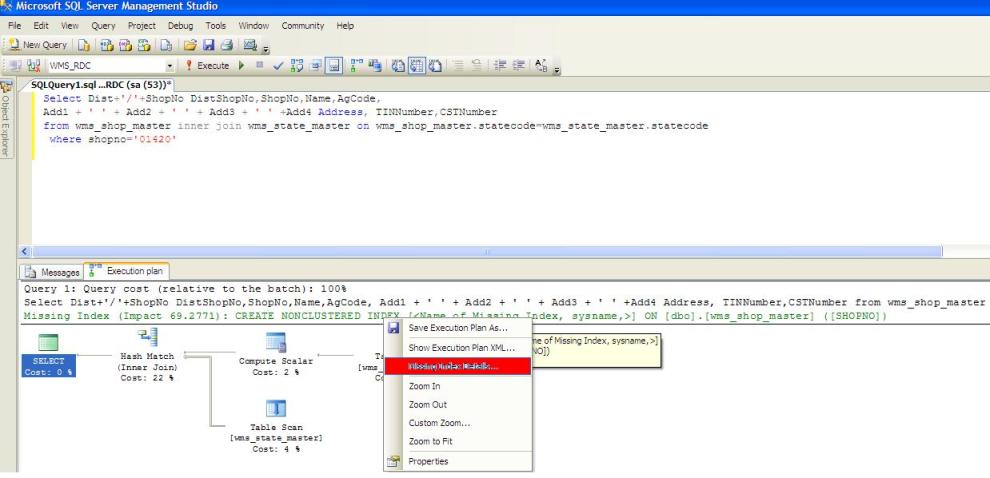Image resolution: width=990 pixels, height=478 pixels.
Task: Open an Analysis Services XMLA Query
Action: click(x=144, y=45)
